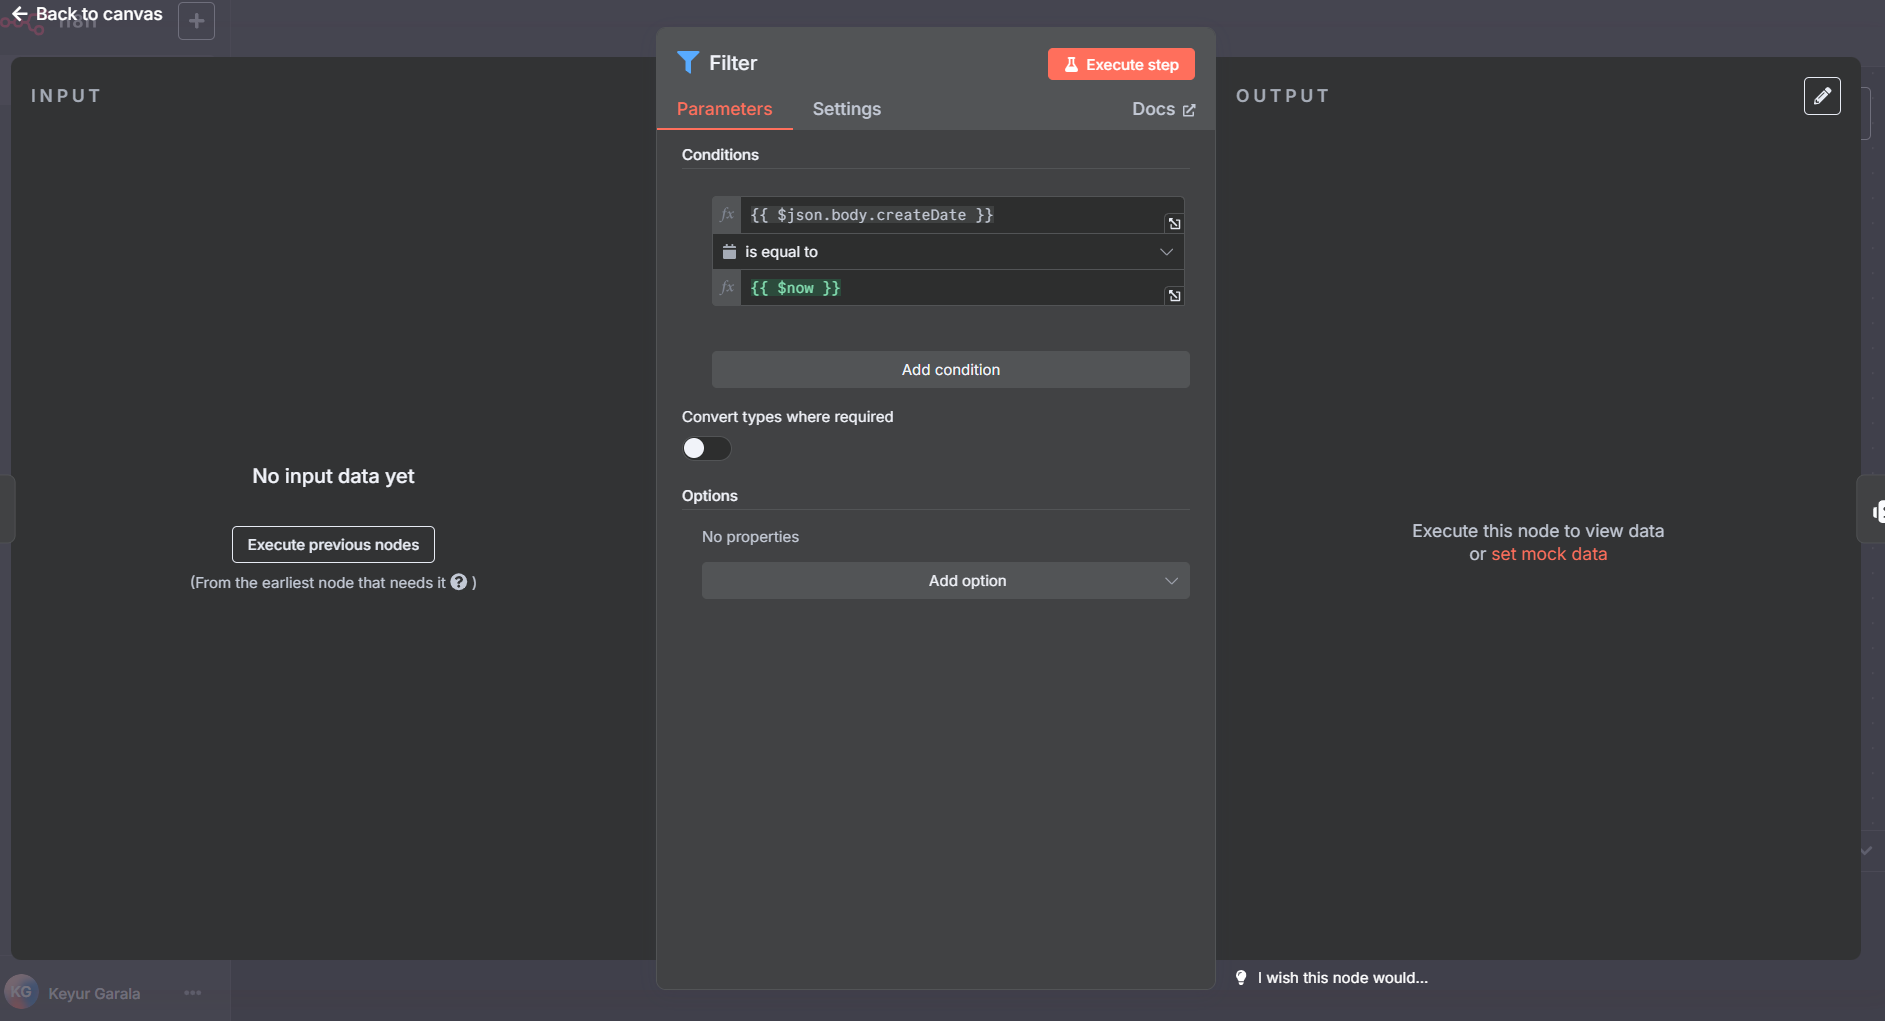Image resolution: width=1885 pixels, height=1021 pixels.
Task: Switch to the Settings tab
Action: click(x=846, y=109)
